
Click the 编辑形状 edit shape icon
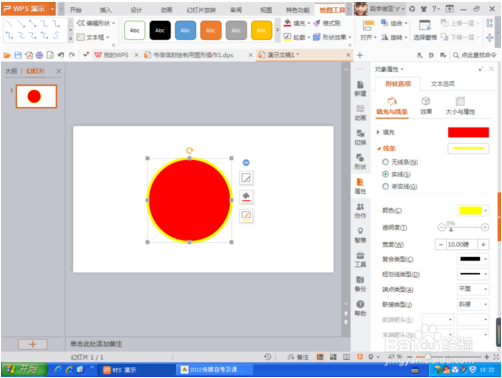click(81, 23)
